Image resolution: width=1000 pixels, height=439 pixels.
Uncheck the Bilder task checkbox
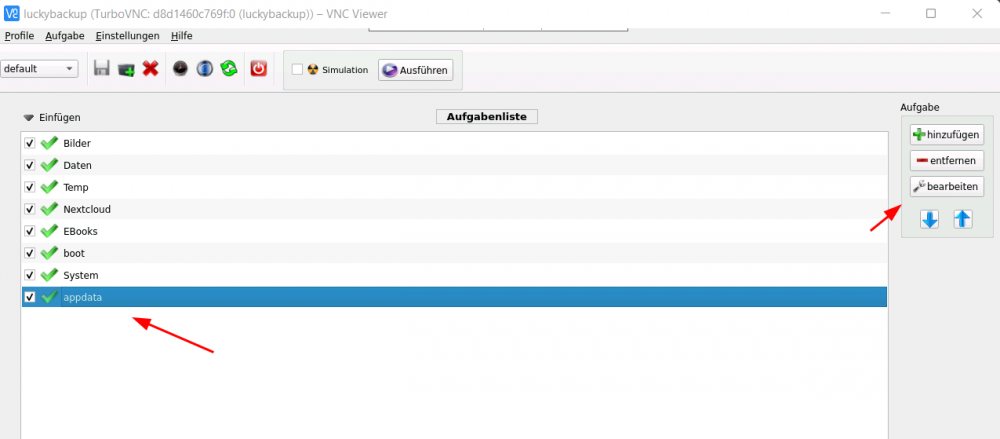pyautogui.click(x=29, y=143)
